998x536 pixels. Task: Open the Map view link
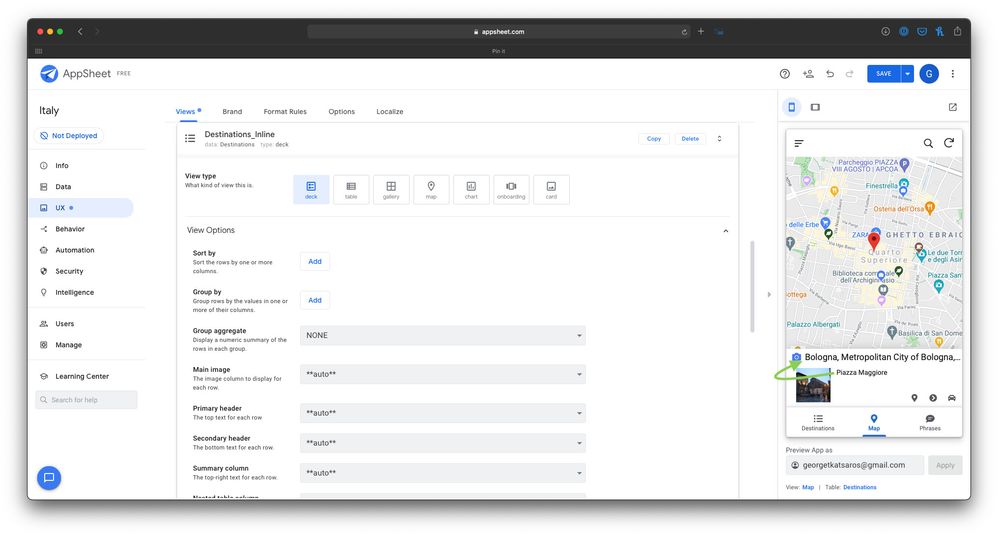(808, 488)
